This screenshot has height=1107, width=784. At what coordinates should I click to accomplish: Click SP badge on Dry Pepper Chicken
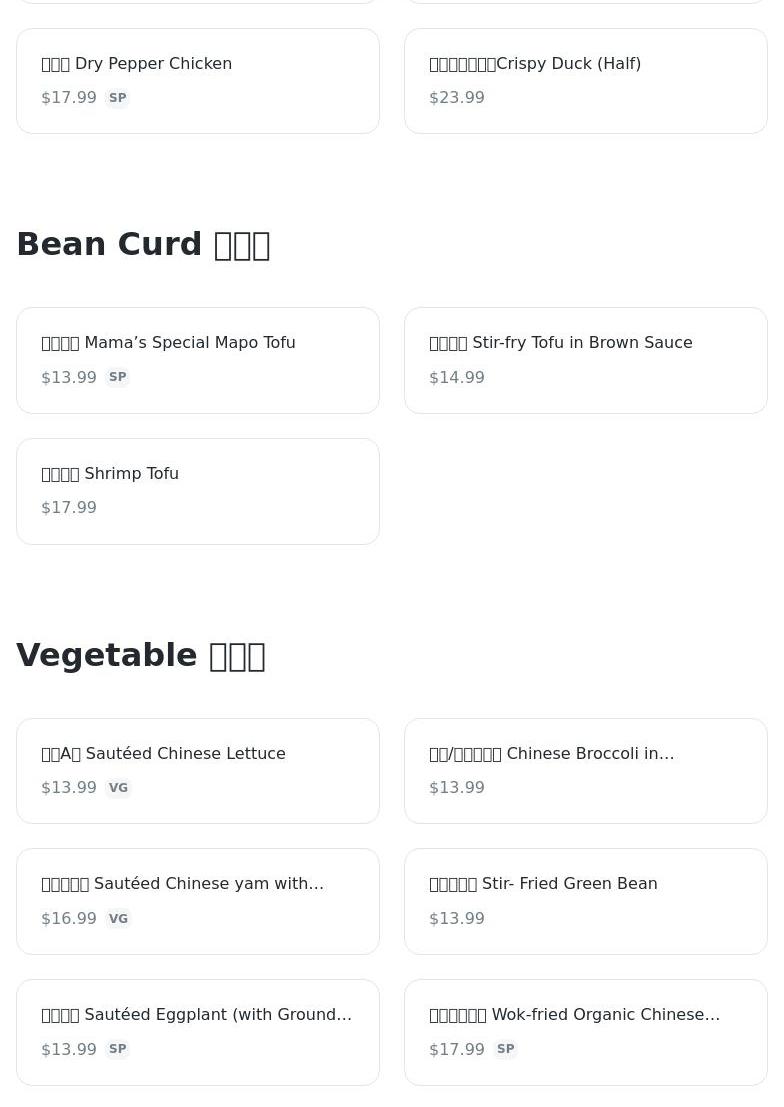(117, 97)
